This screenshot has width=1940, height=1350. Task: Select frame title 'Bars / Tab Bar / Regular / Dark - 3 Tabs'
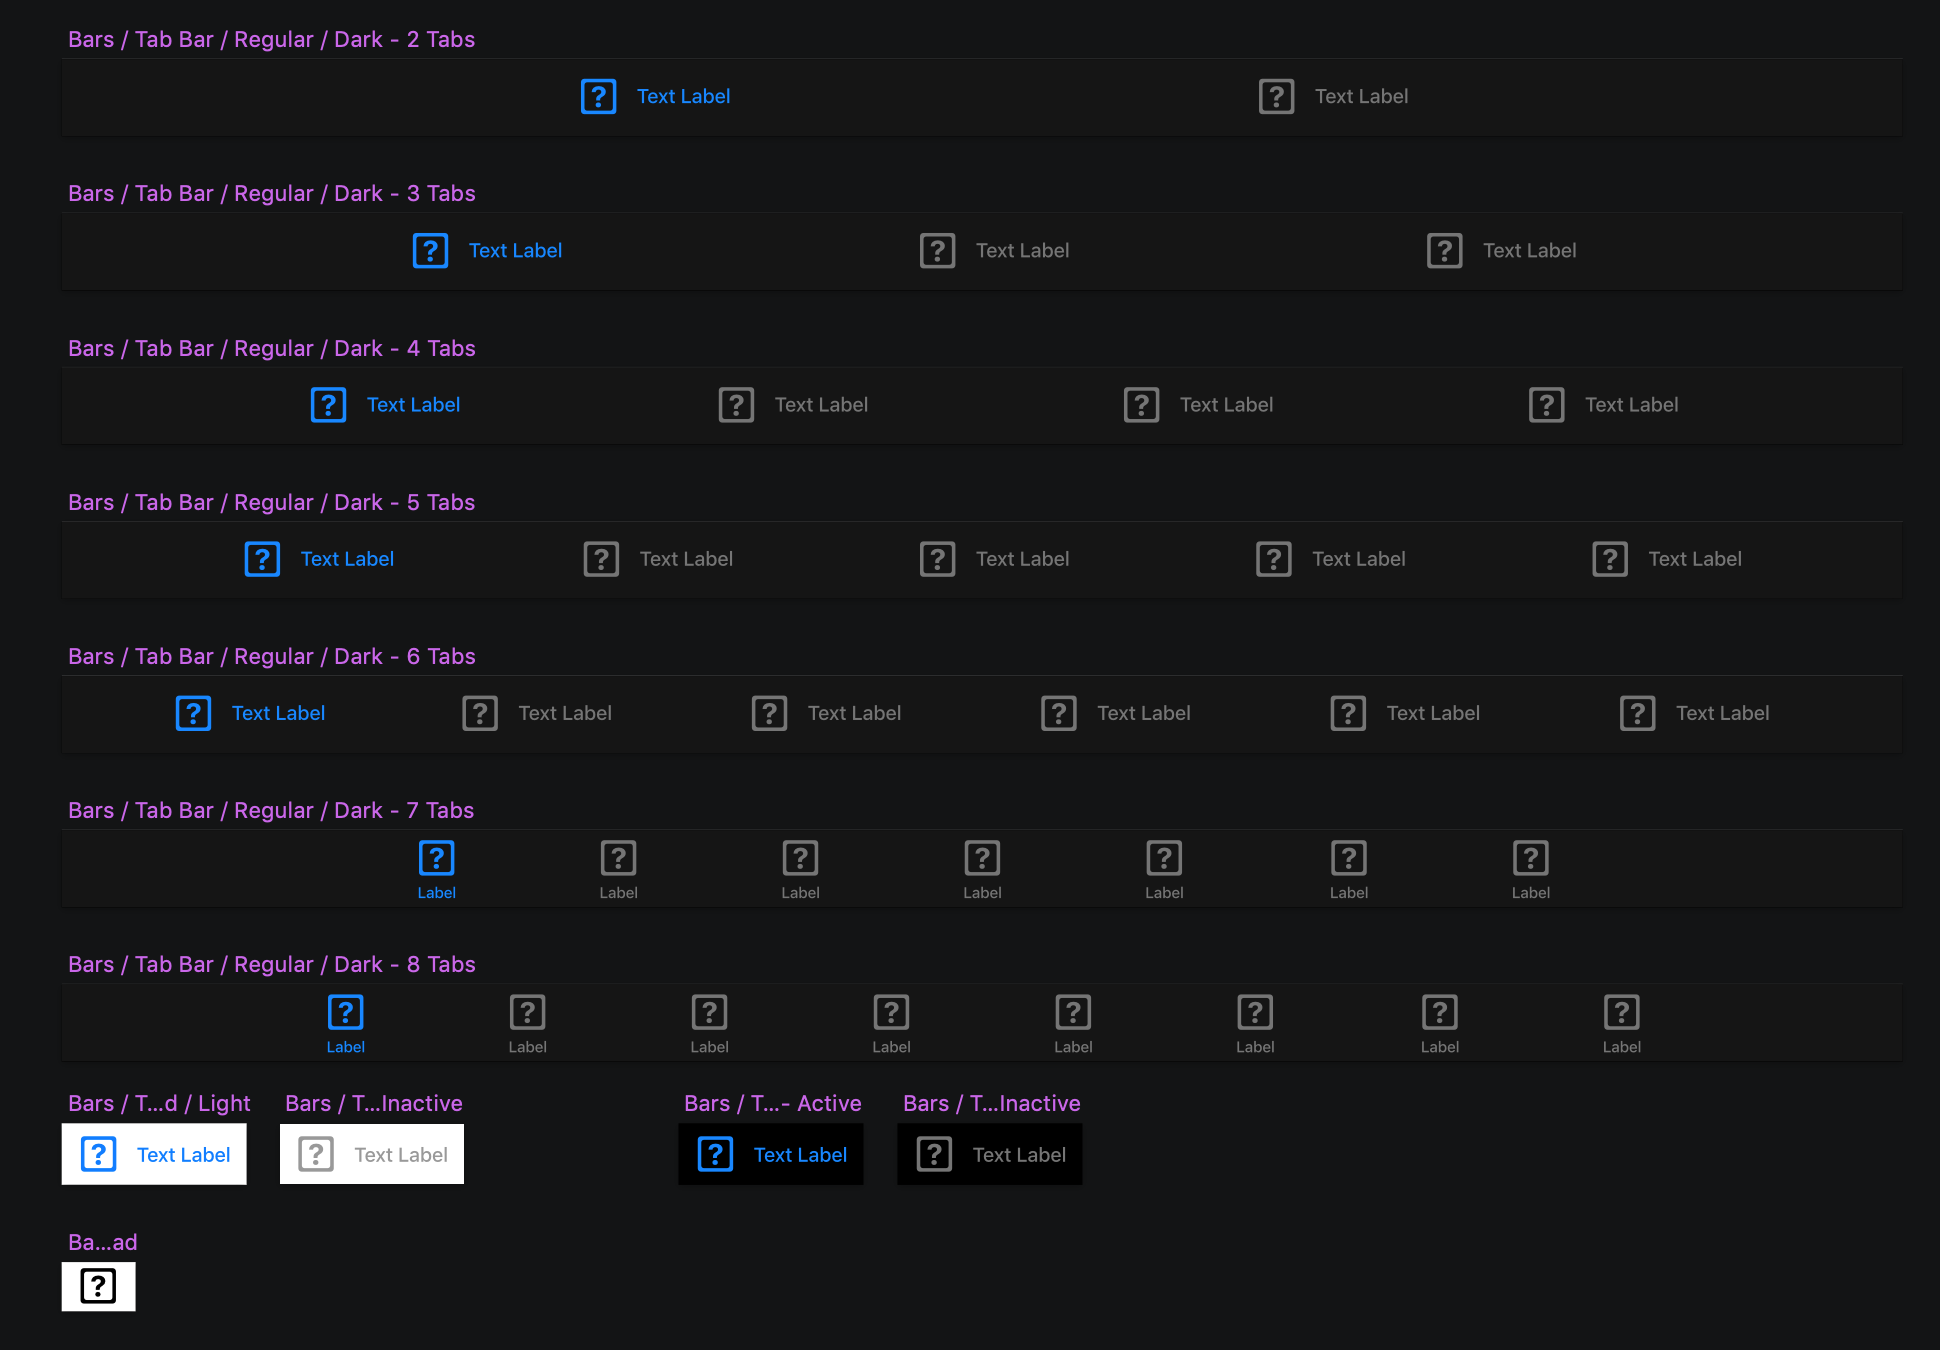(272, 194)
